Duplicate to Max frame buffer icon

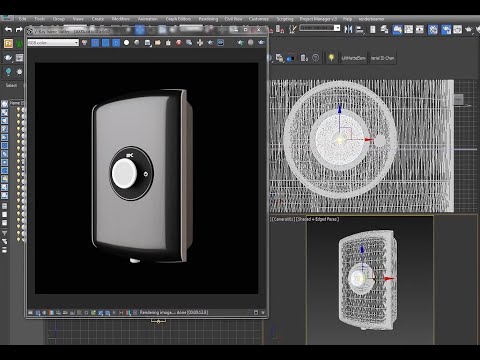[x=189, y=43]
